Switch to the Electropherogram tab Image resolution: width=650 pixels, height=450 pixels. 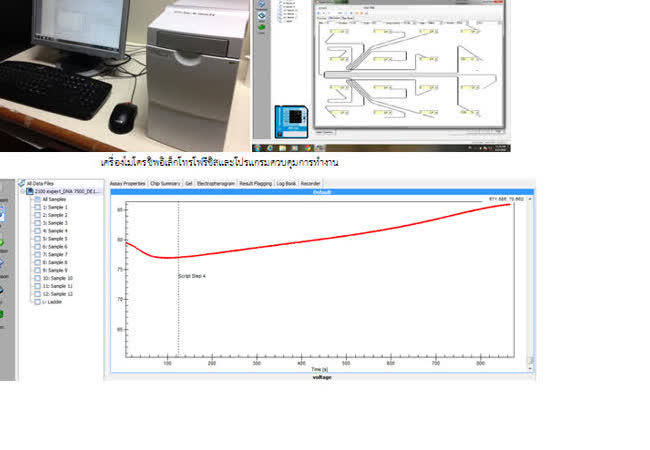[x=216, y=184]
